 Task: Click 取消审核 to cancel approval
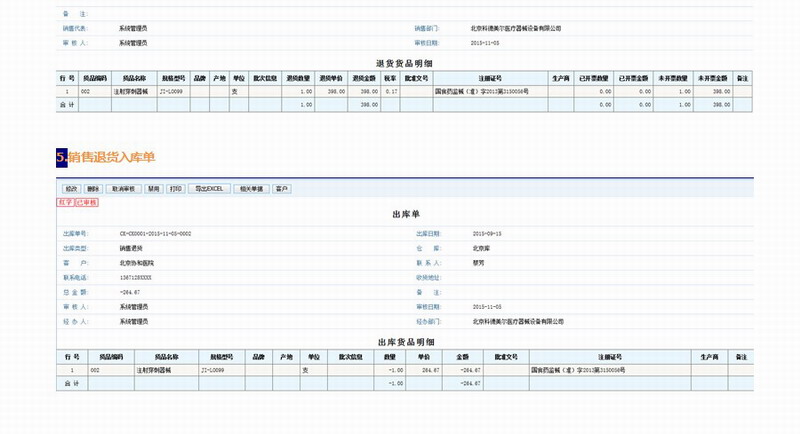coord(123,188)
